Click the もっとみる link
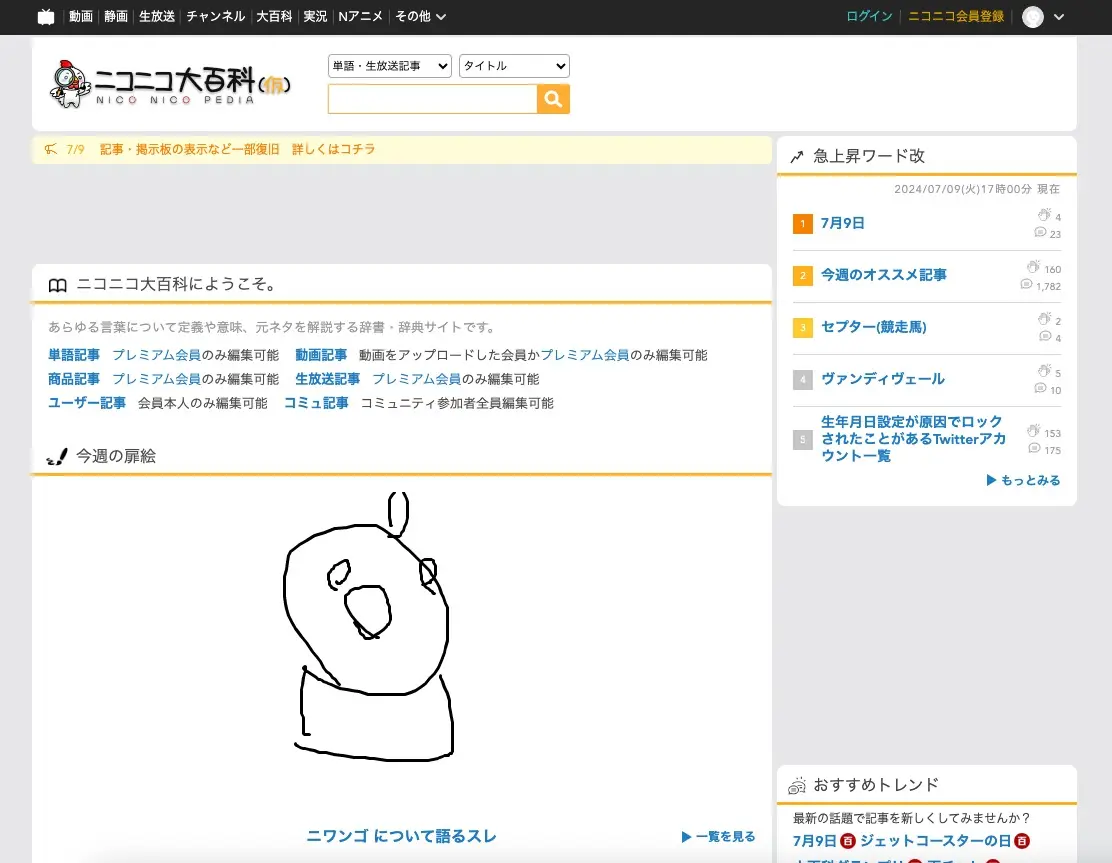This screenshot has width=1112, height=863. click(x=1023, y=480)
